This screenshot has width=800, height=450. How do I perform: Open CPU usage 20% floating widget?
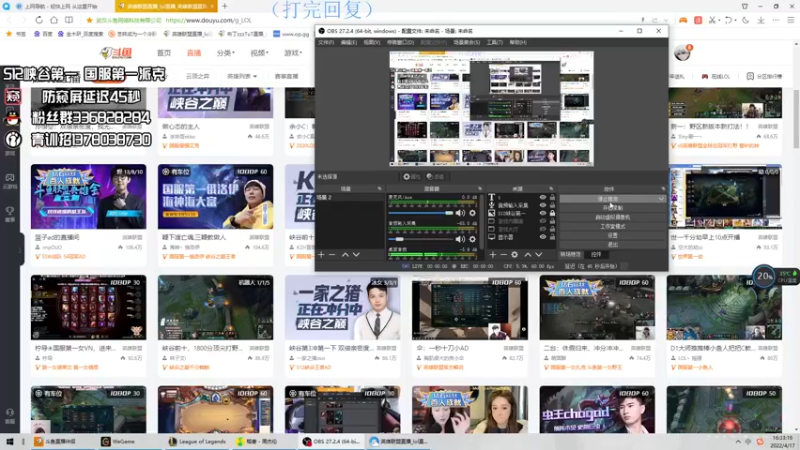[x=764, y=277]
